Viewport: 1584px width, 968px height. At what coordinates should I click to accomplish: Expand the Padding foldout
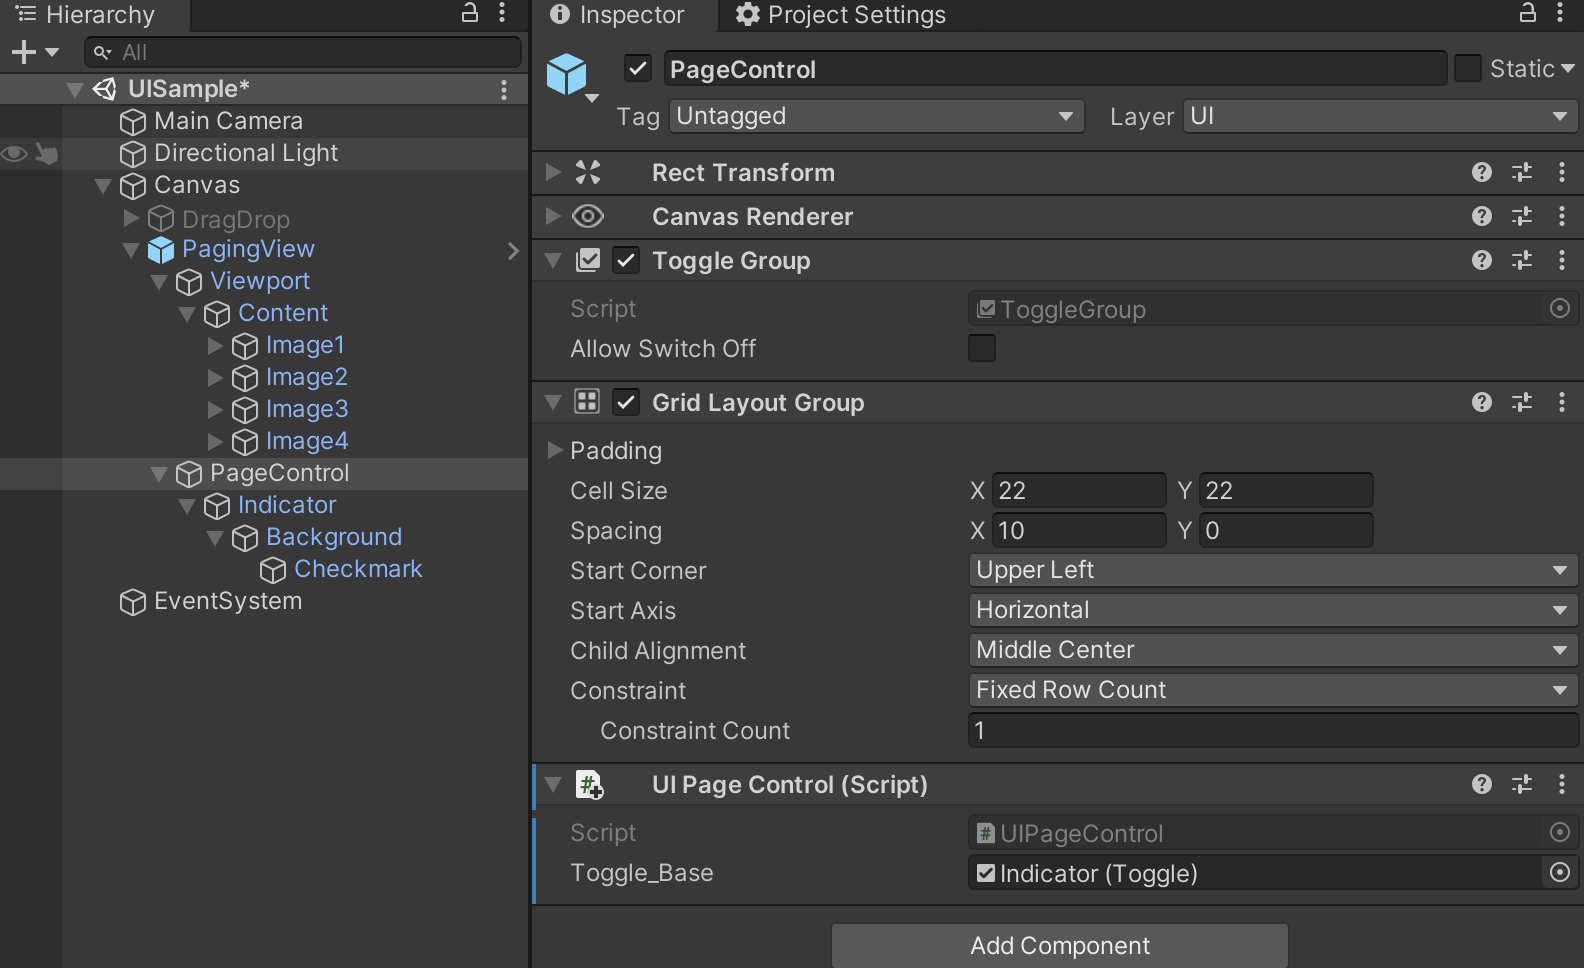coord(555,450)
